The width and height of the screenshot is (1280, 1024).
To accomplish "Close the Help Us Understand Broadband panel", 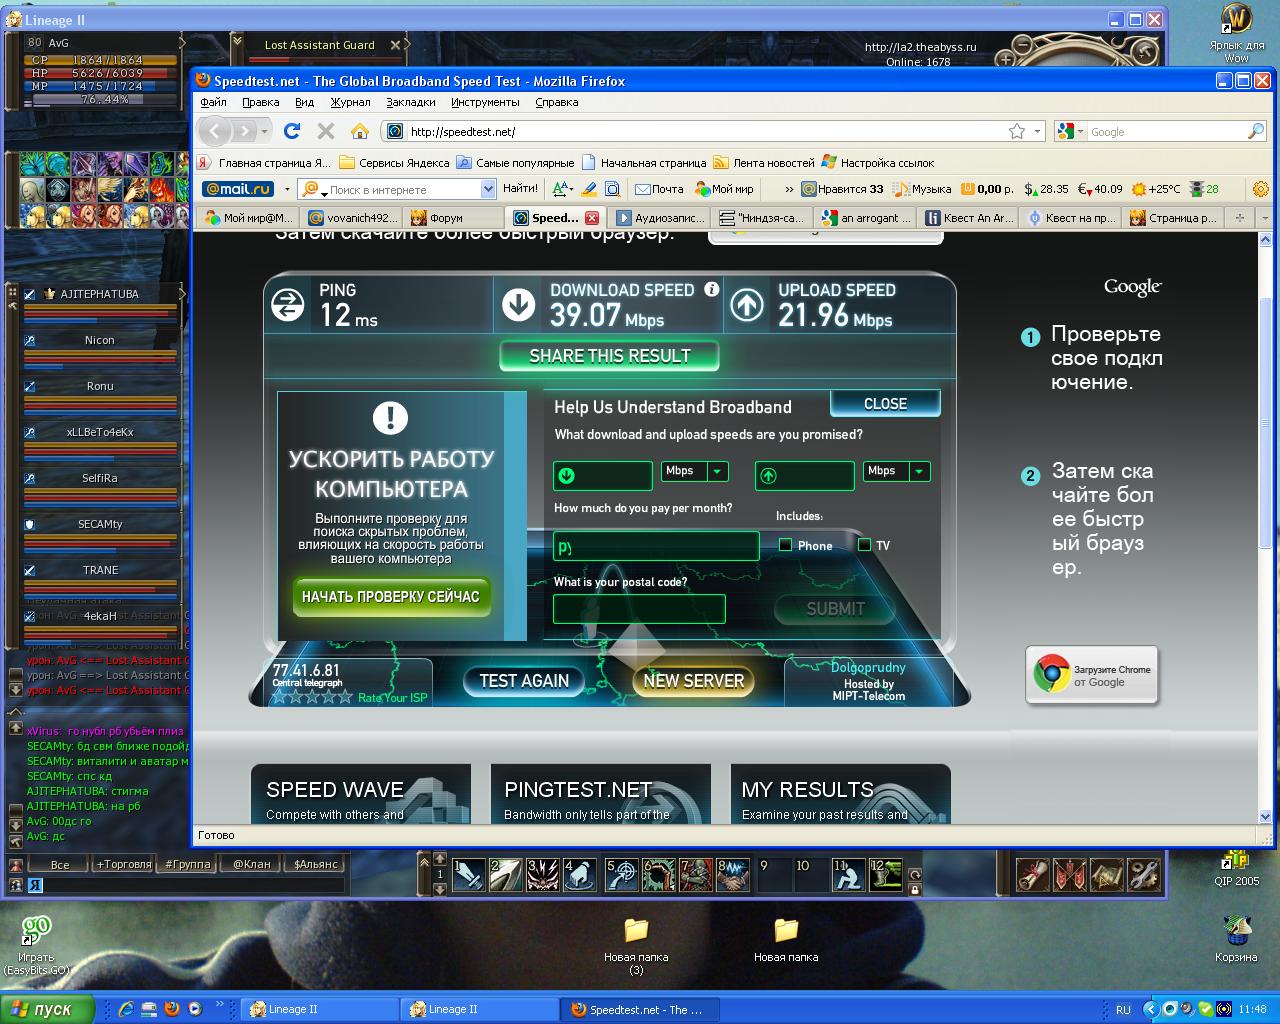I will 885,404.
